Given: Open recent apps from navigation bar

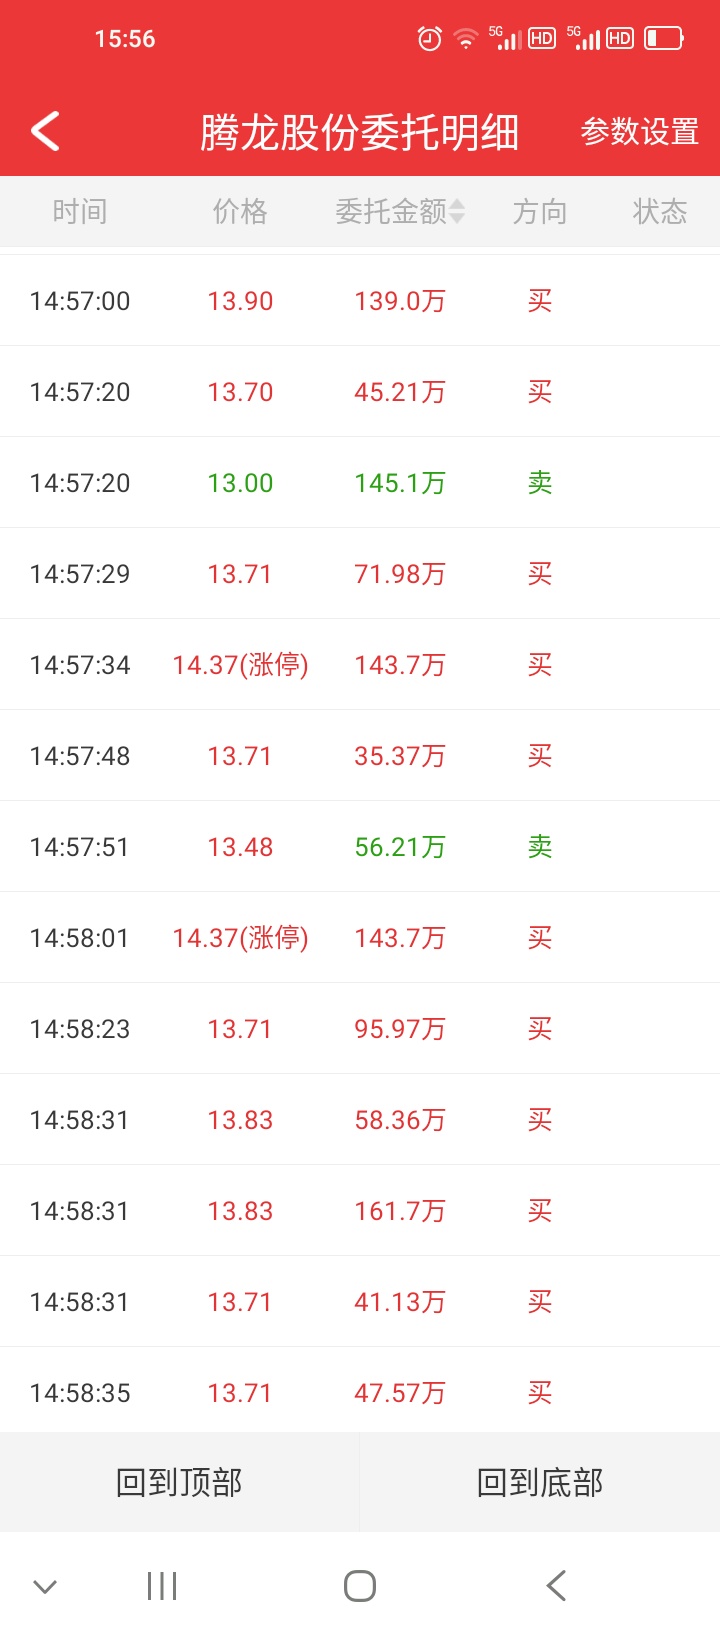Looking at the screenshot, I should coord(162,1586).
